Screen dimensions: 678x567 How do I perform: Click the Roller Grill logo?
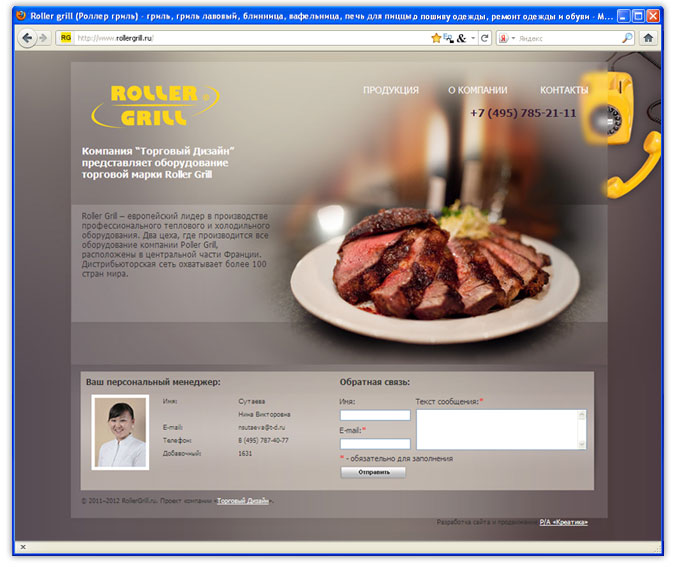[x=155, y=105]
